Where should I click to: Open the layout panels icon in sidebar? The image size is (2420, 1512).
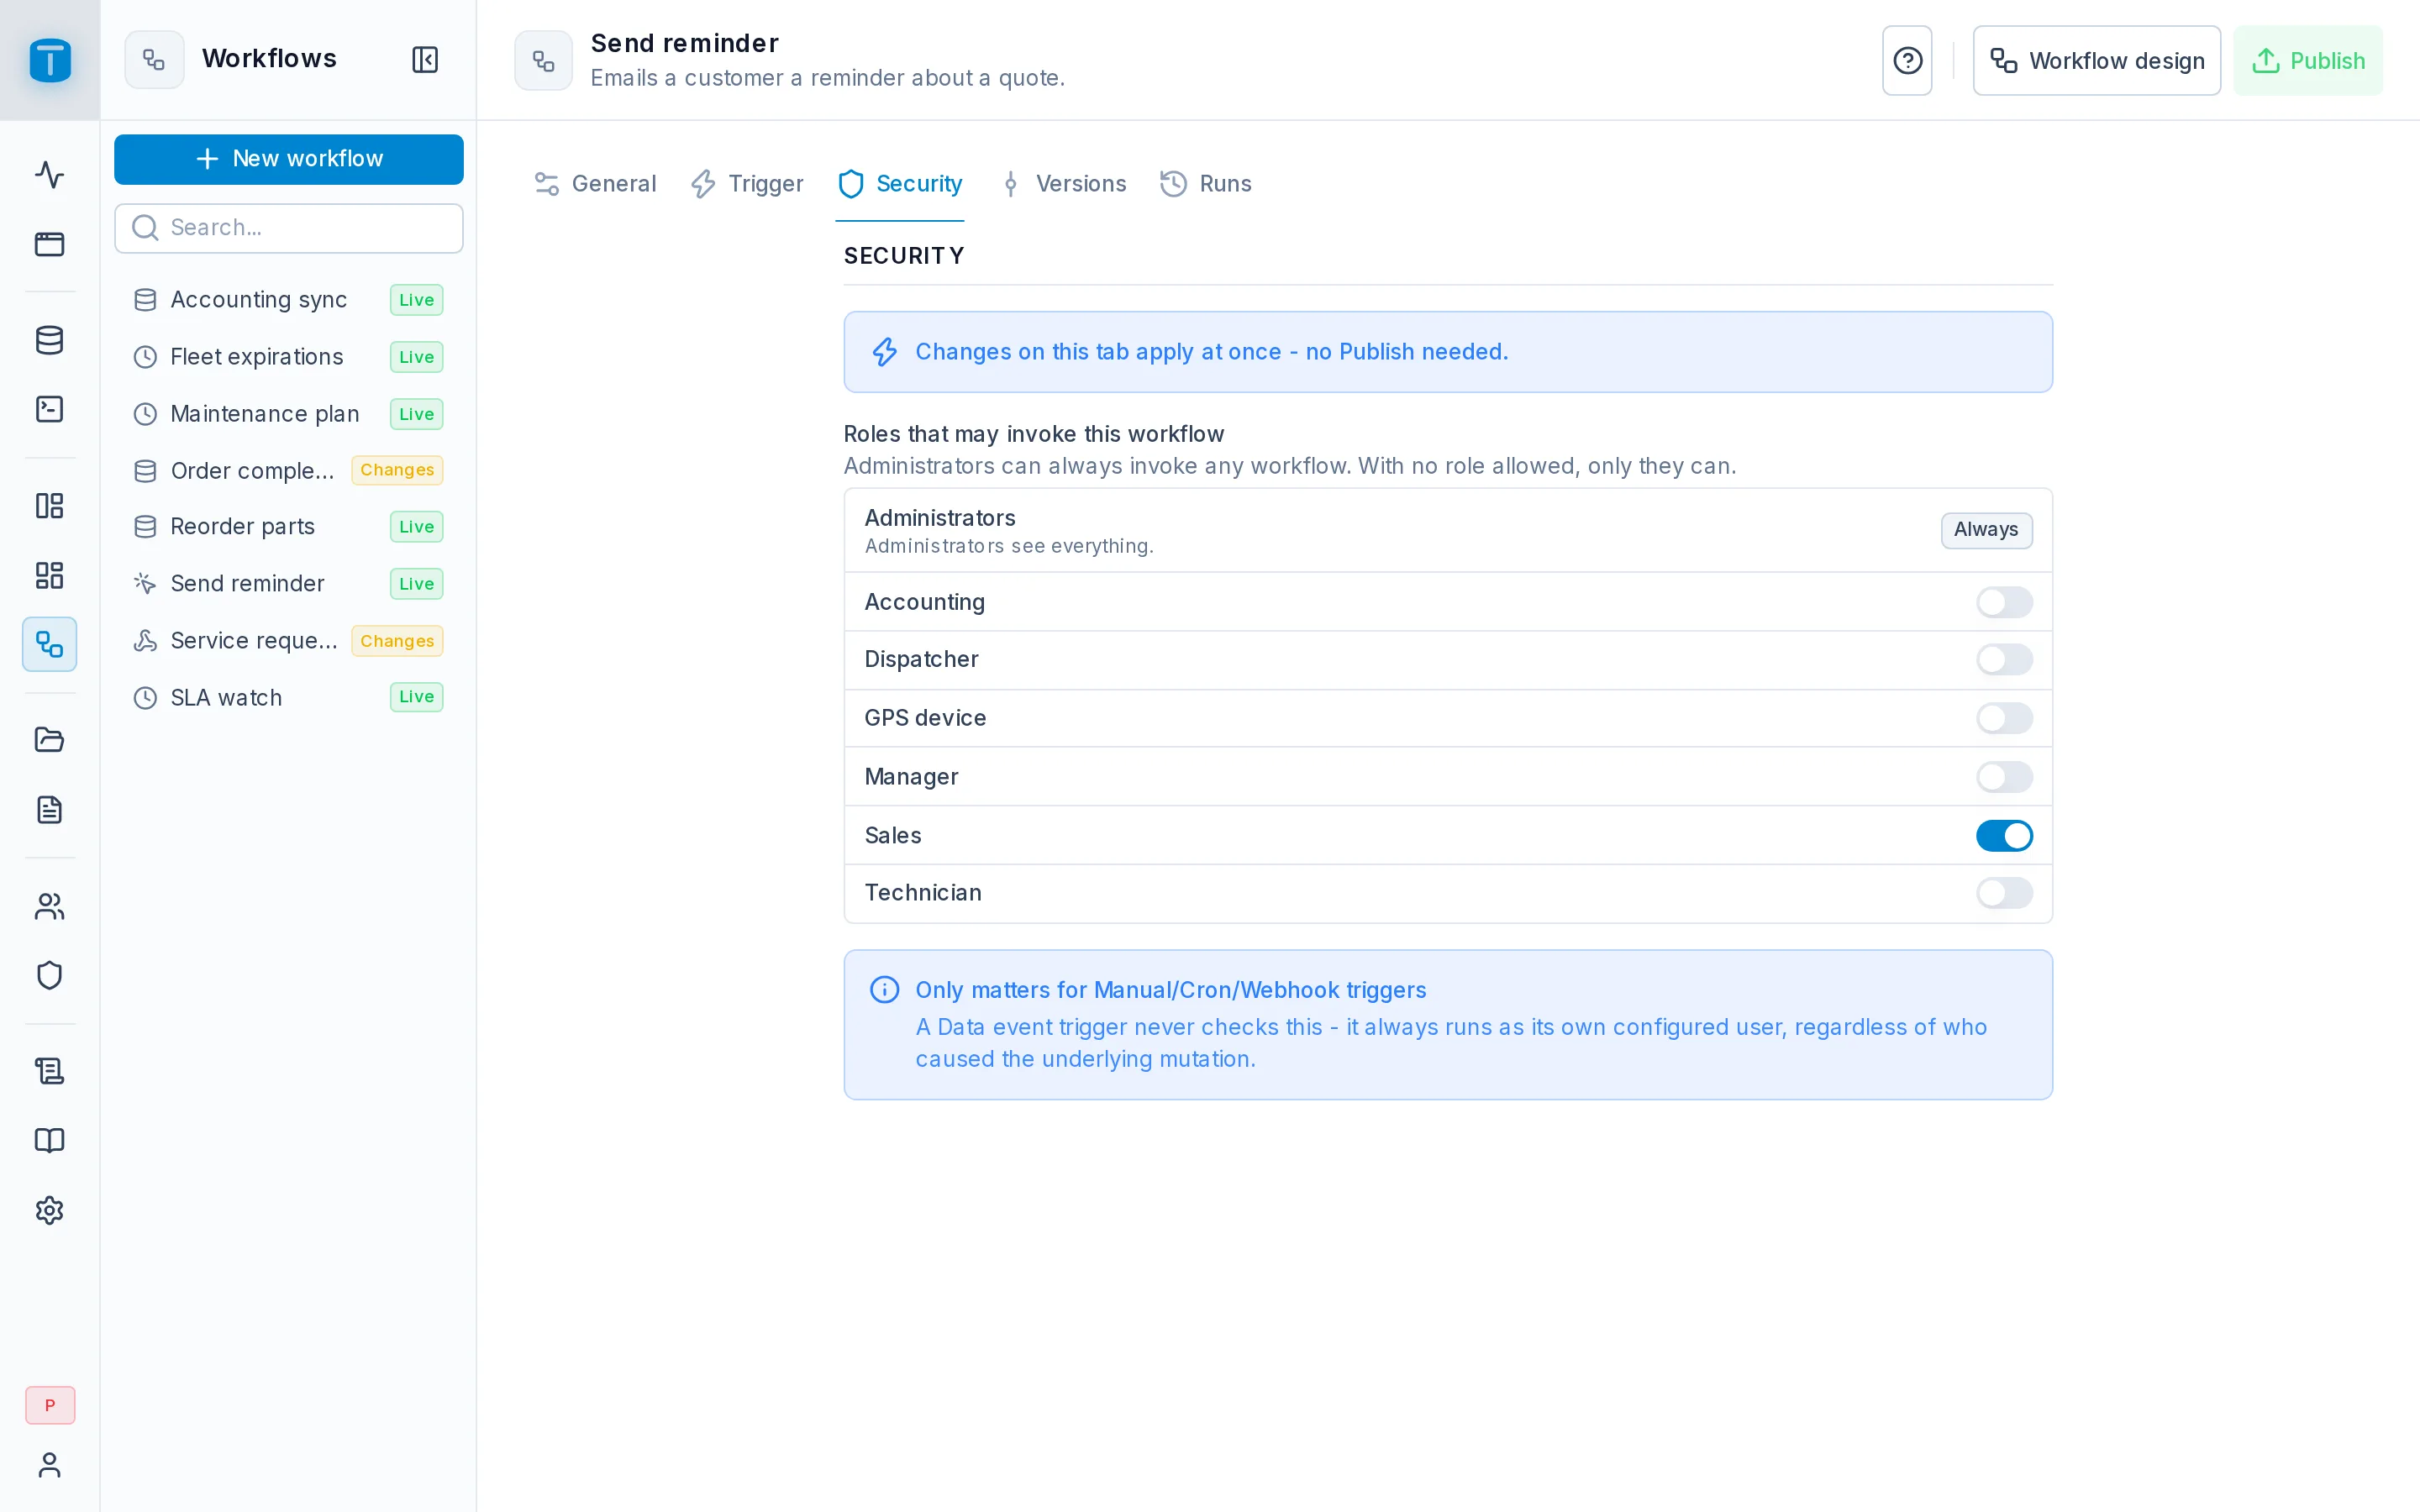50,505
